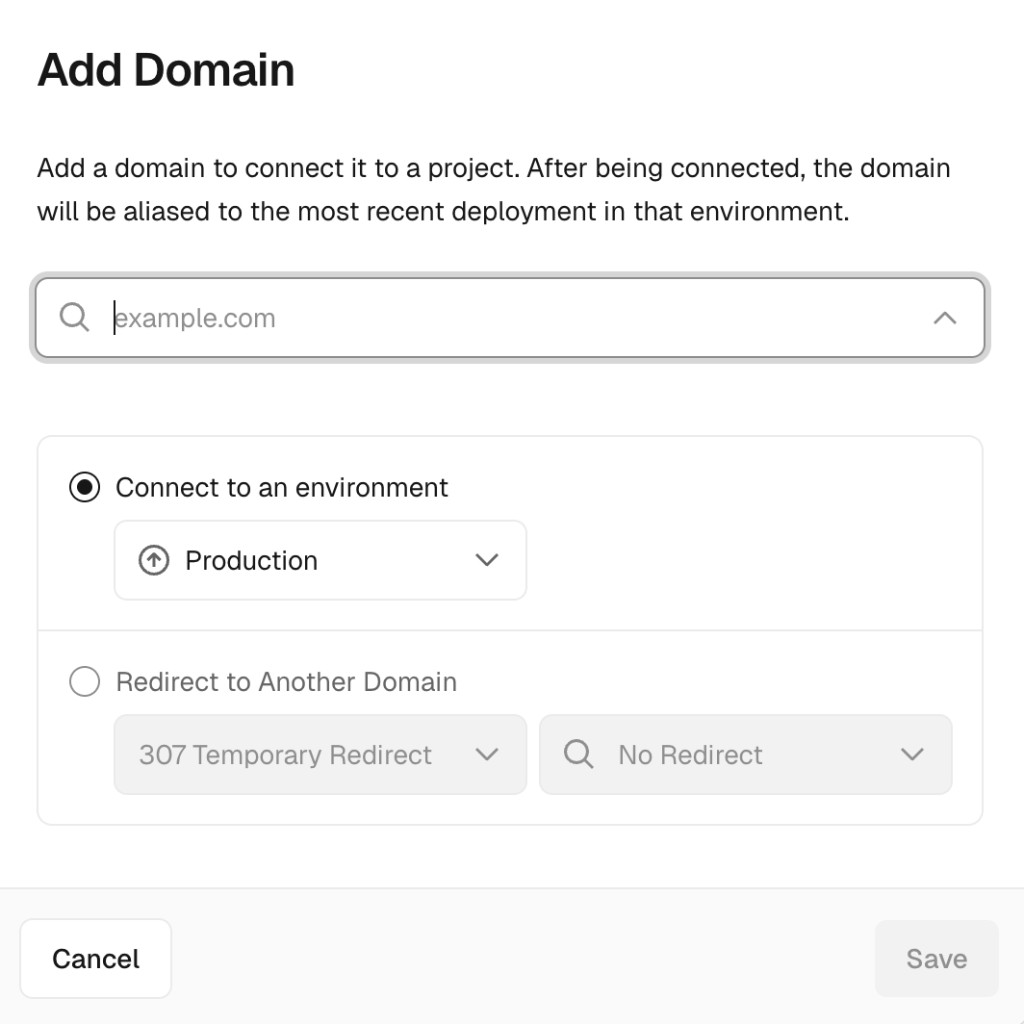Click the search magnifier icon in domain field
Viewport: 1024px width, 1024px height.
pos(74,318)
